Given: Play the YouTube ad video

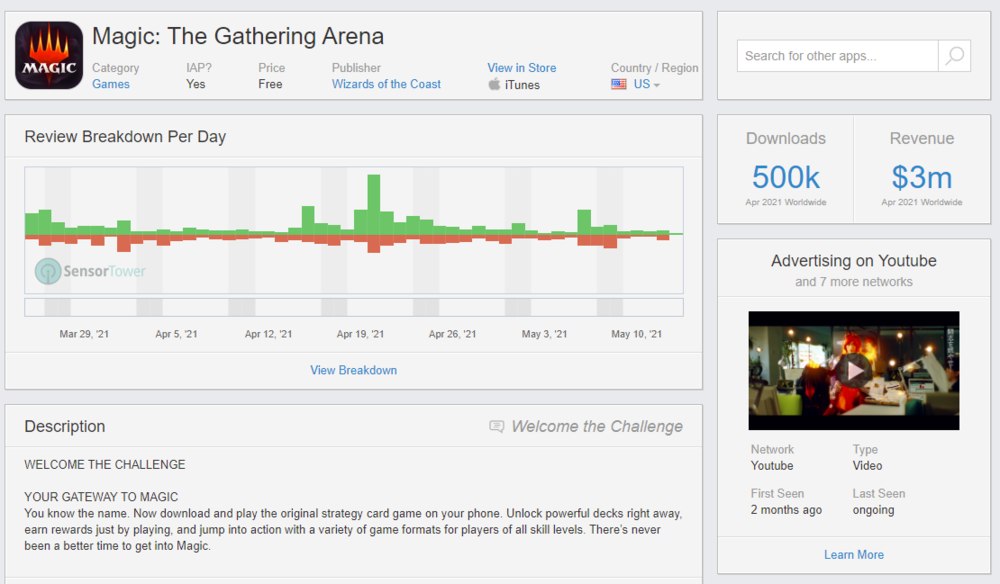Looking at the screenshot, I should point(853,370).
